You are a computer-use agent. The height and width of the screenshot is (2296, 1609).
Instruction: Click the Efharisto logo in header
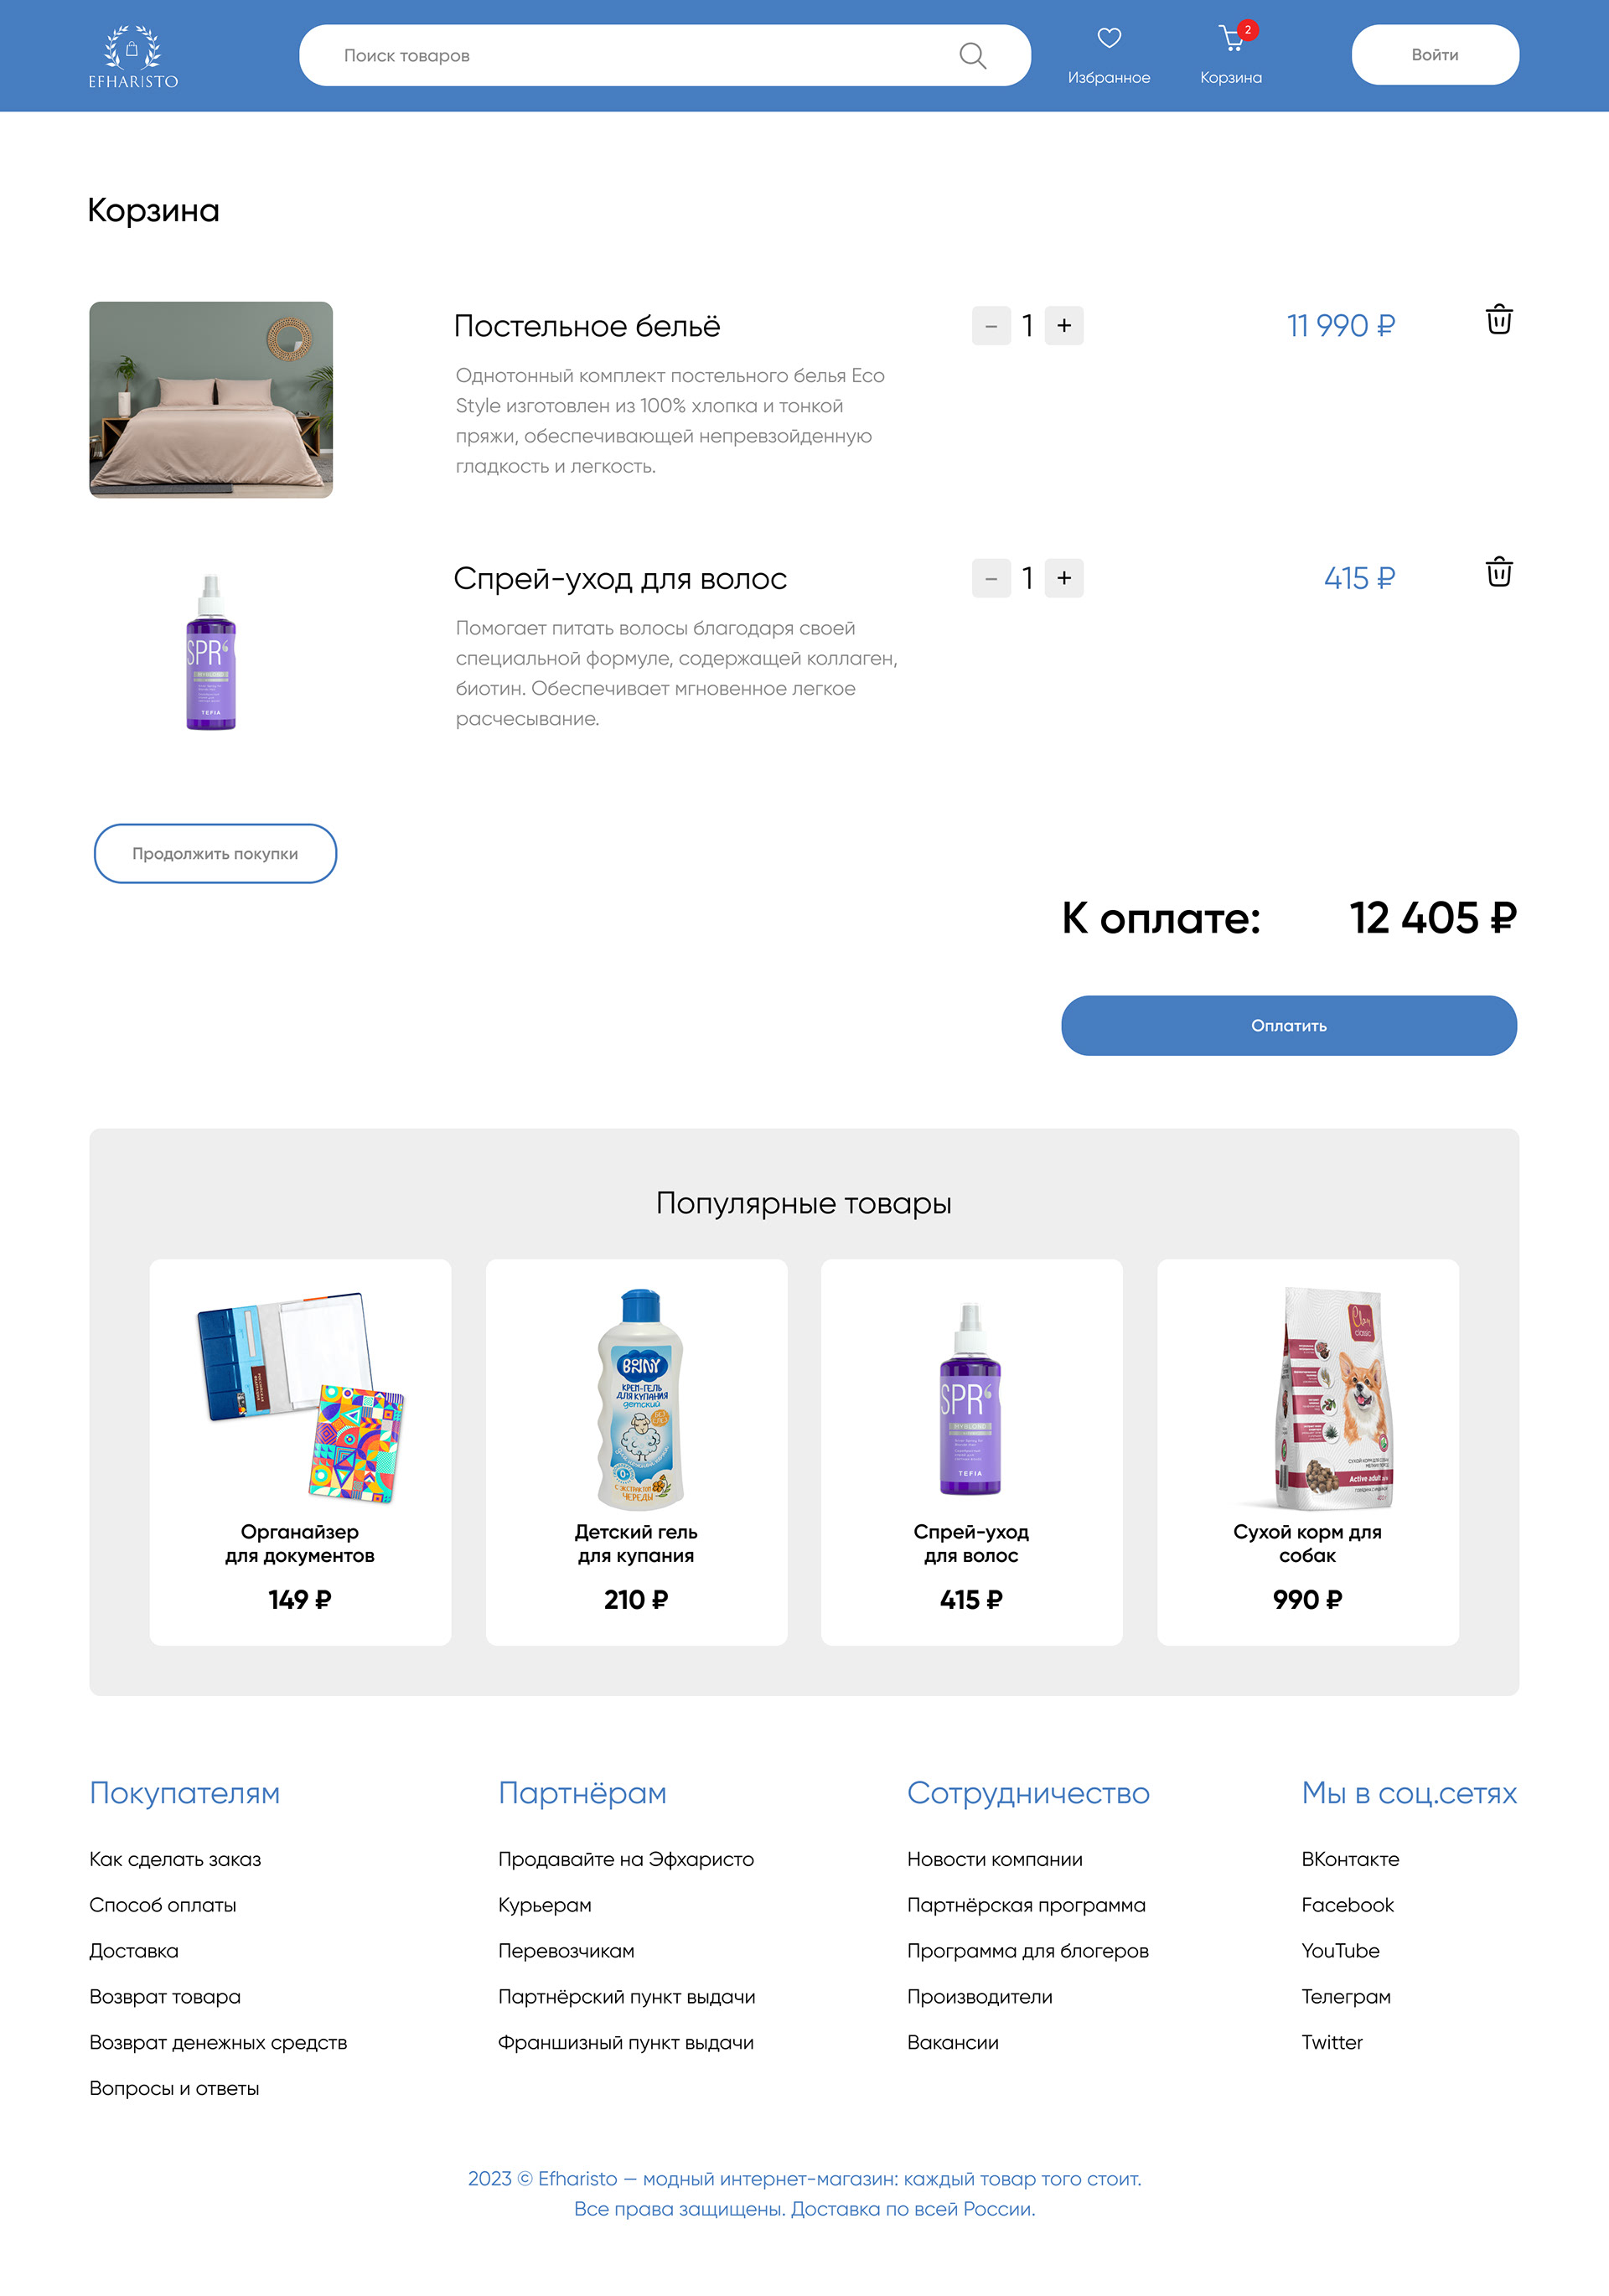click(133, 56)
